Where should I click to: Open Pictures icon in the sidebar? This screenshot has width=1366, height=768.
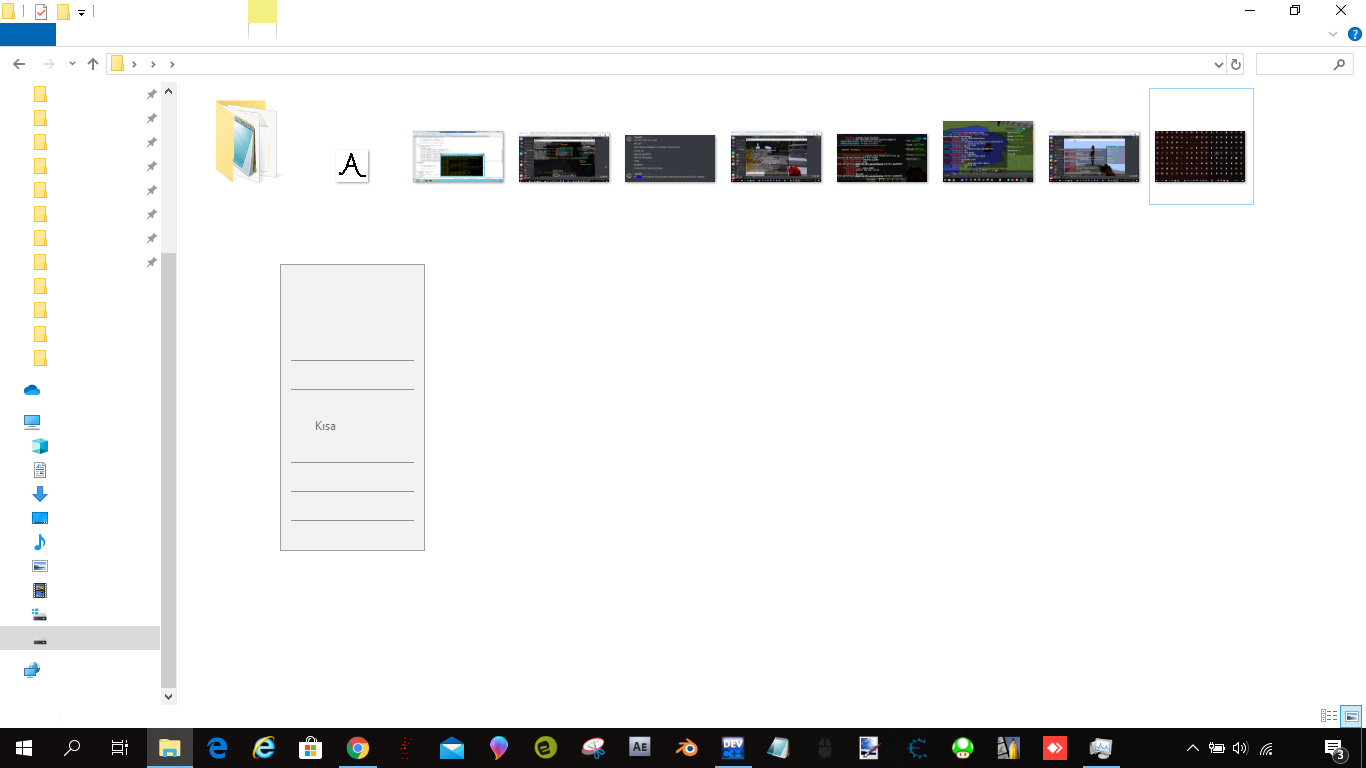point(40,566)
